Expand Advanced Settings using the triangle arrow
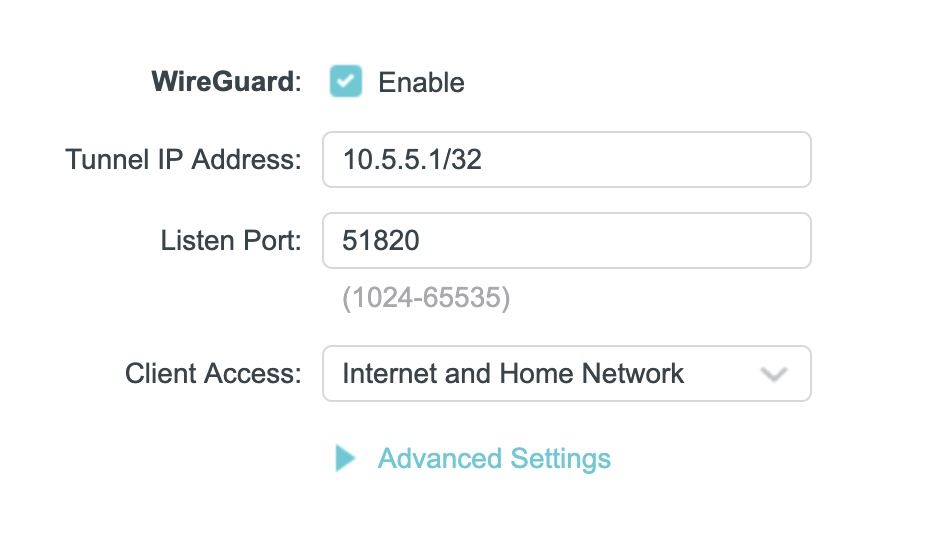Screen dimensions: 944x542 345,459
